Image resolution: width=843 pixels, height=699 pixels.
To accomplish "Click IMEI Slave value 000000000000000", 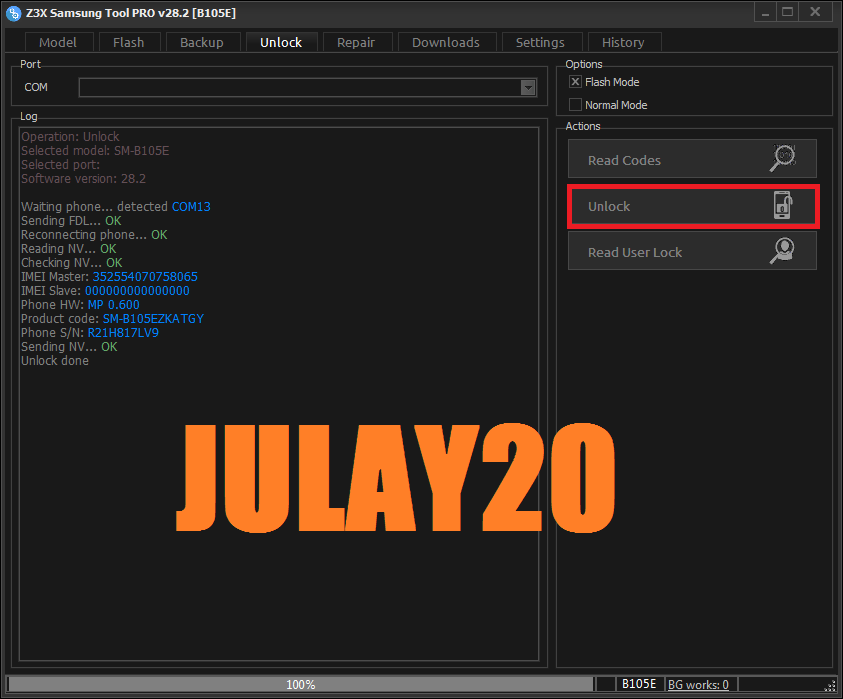I will point(137,291).
